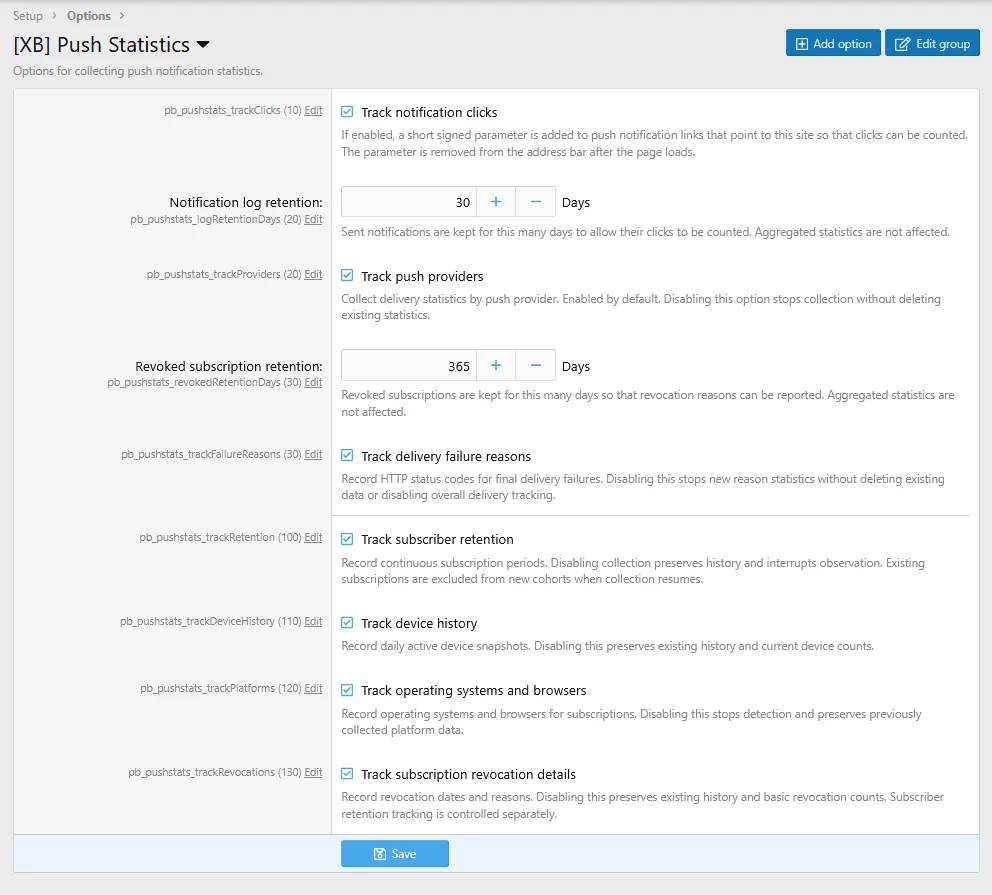Go to Setup breadcrumb
Image resolution: width=992 pixels, height=895 pixels.
coord(28,16)
